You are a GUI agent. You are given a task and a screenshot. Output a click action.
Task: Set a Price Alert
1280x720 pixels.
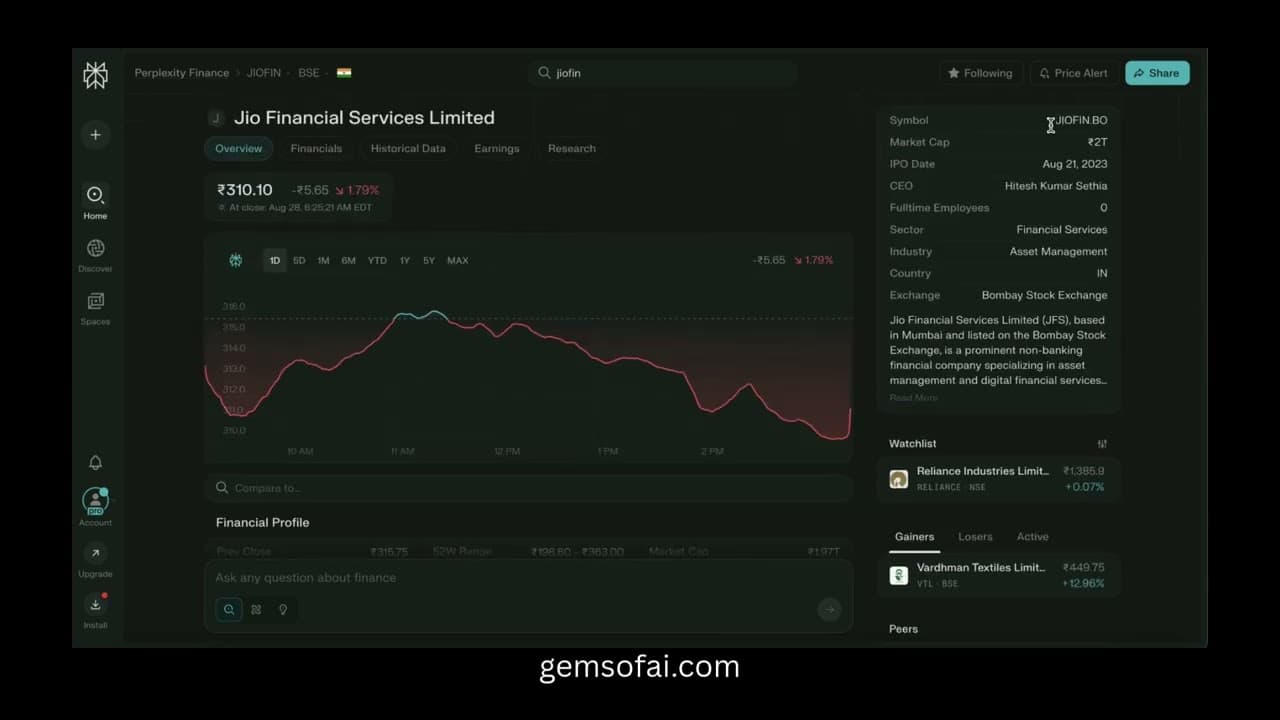coord(1073,73)
